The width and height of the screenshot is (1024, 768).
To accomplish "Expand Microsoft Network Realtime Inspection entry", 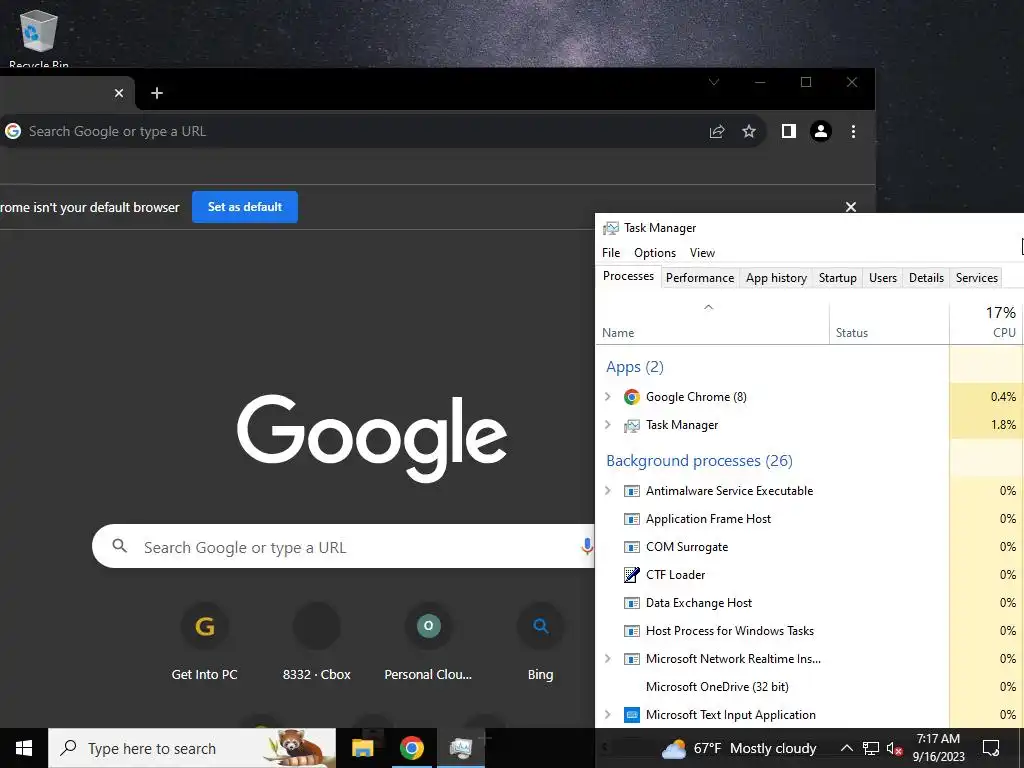I will [x=608, y=658].
